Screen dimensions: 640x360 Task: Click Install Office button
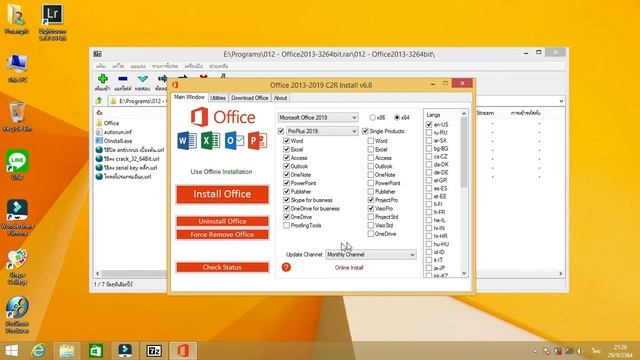click(222, 194)
